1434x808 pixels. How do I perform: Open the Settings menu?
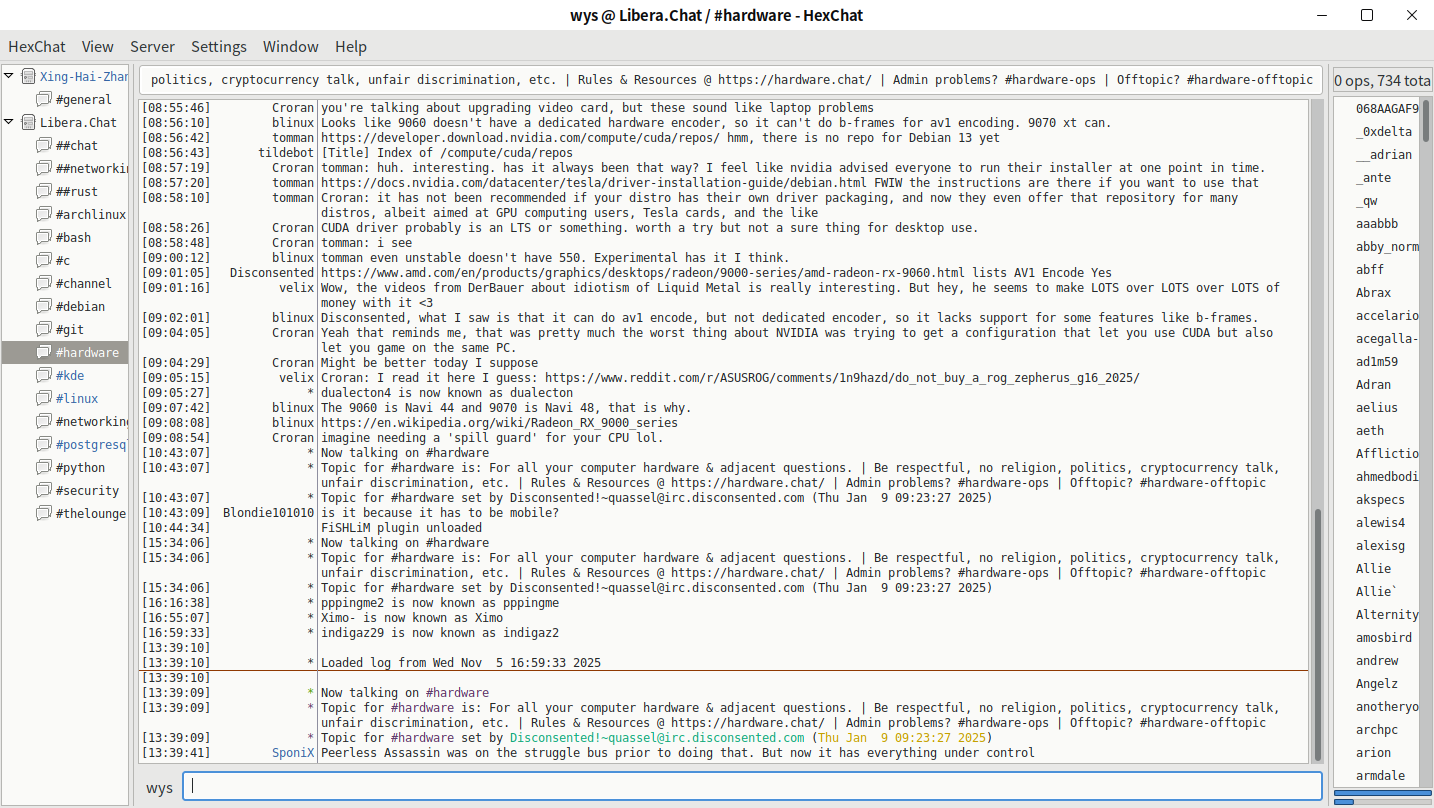coord(219,47)
